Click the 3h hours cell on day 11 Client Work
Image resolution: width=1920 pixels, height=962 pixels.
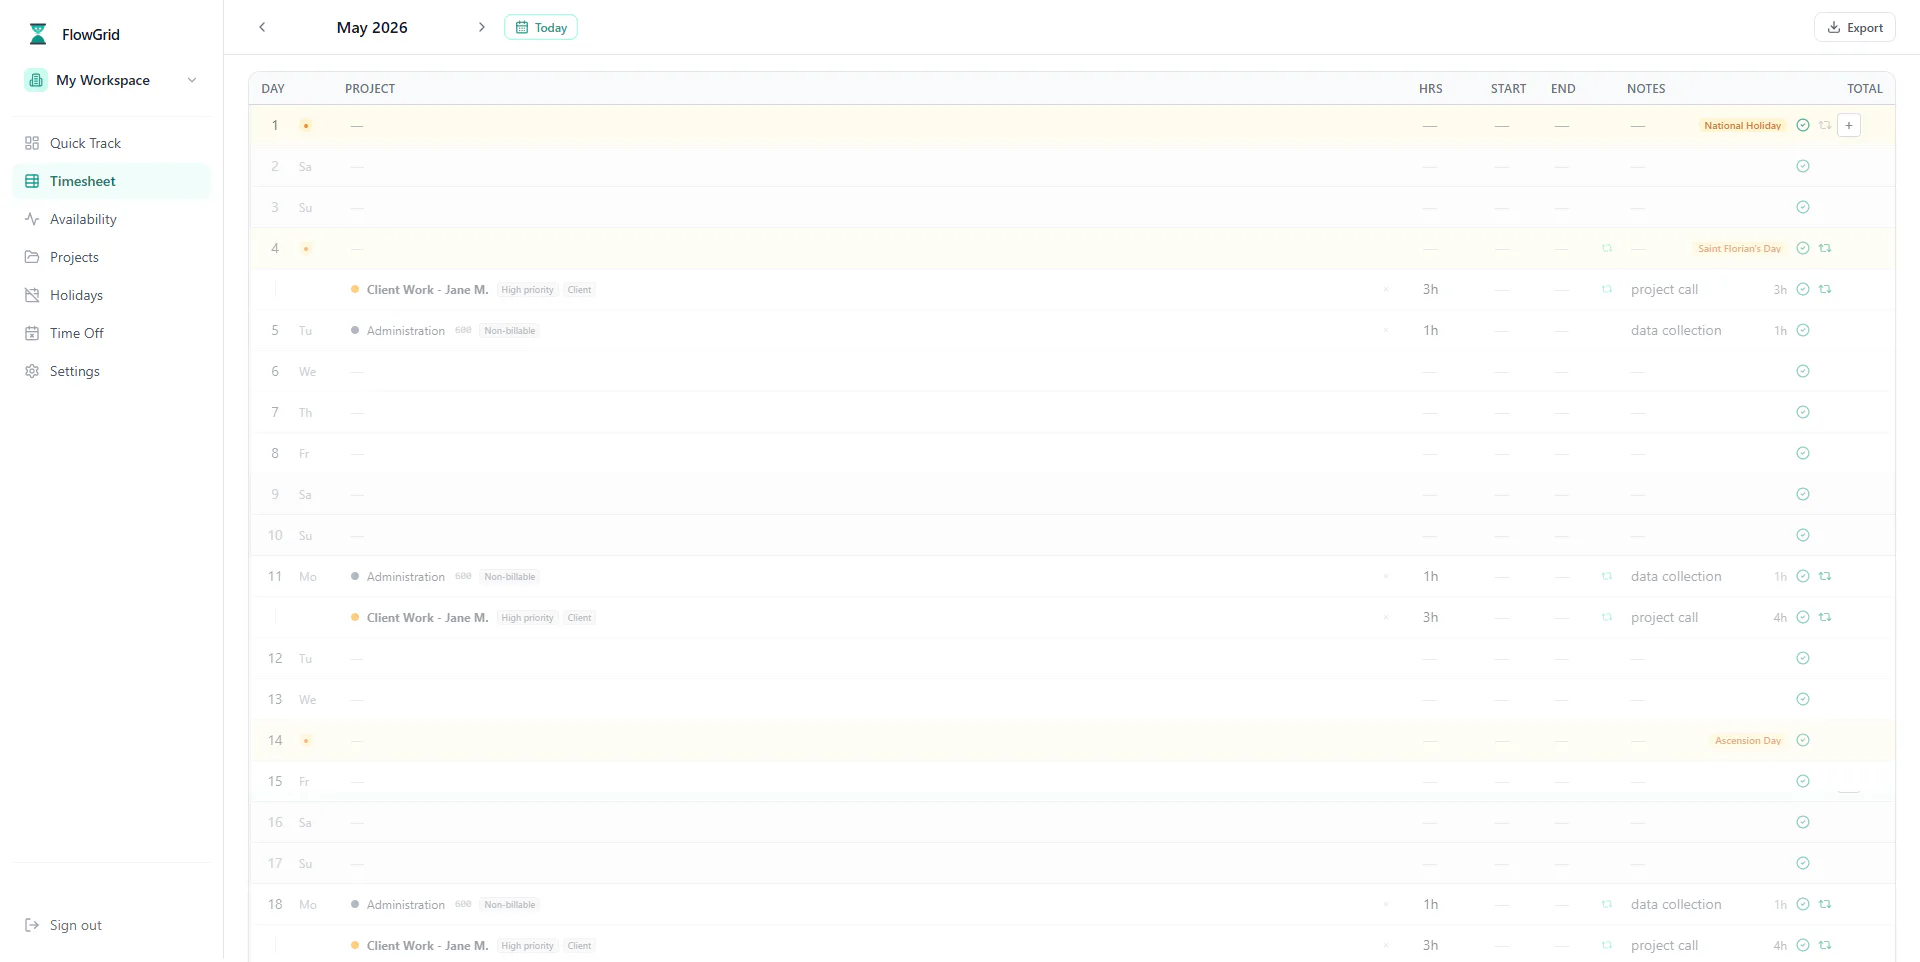click(1431, 617)
